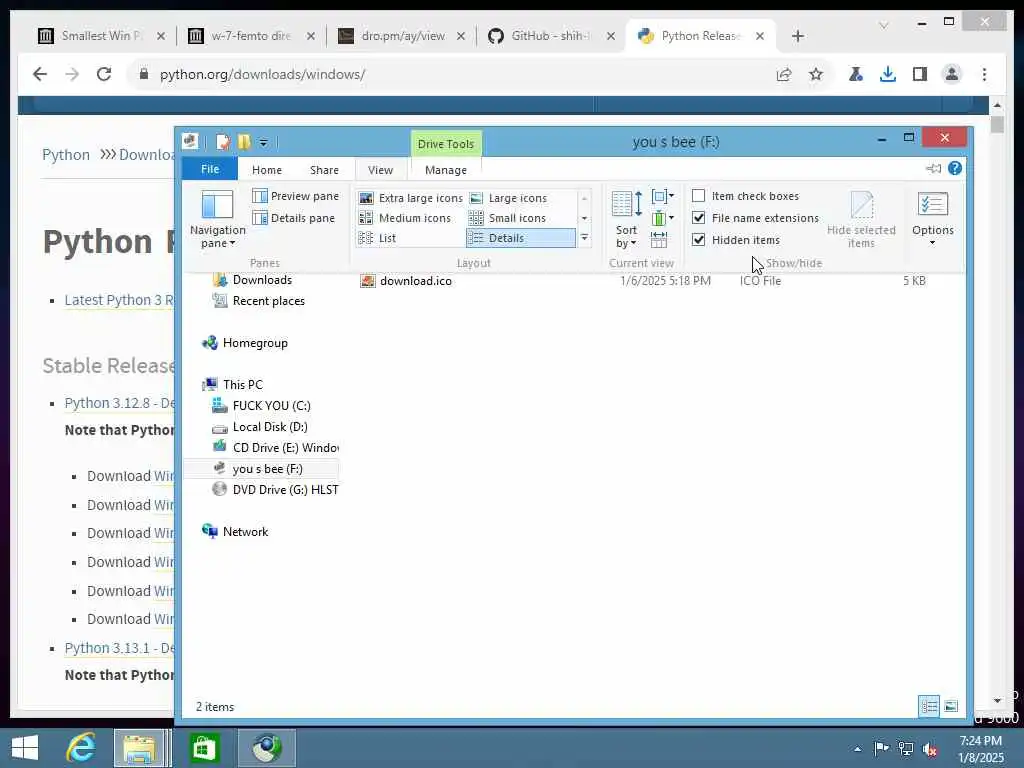Open the C: drive in navigation pane

[271, 406]
